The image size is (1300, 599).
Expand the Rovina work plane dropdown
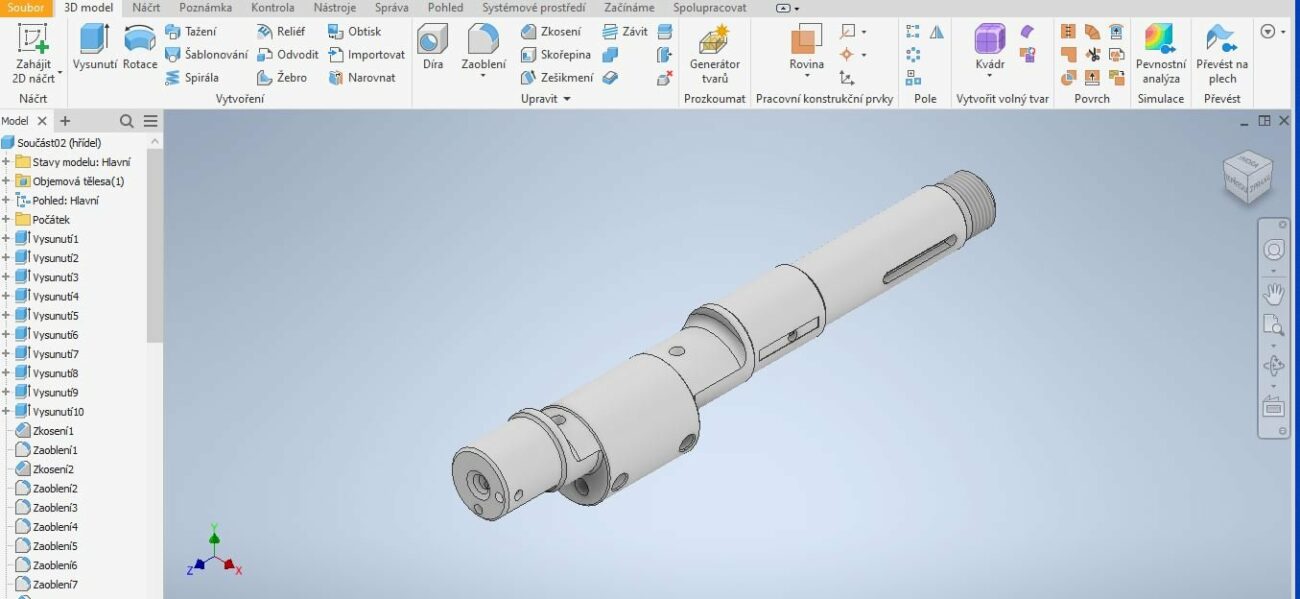click(x=806, y=76)
